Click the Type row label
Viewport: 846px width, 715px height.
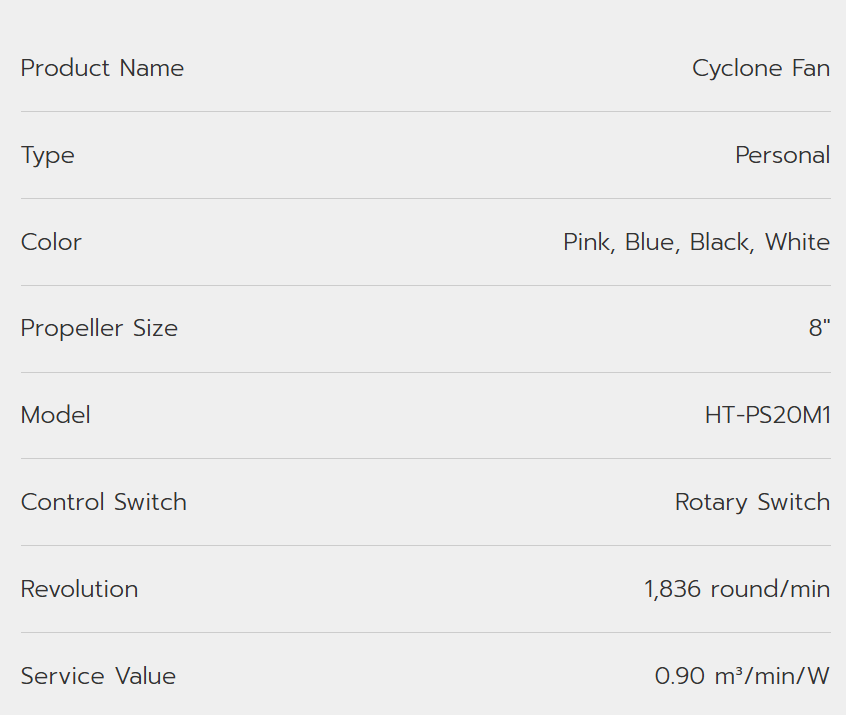coord(47,155)
